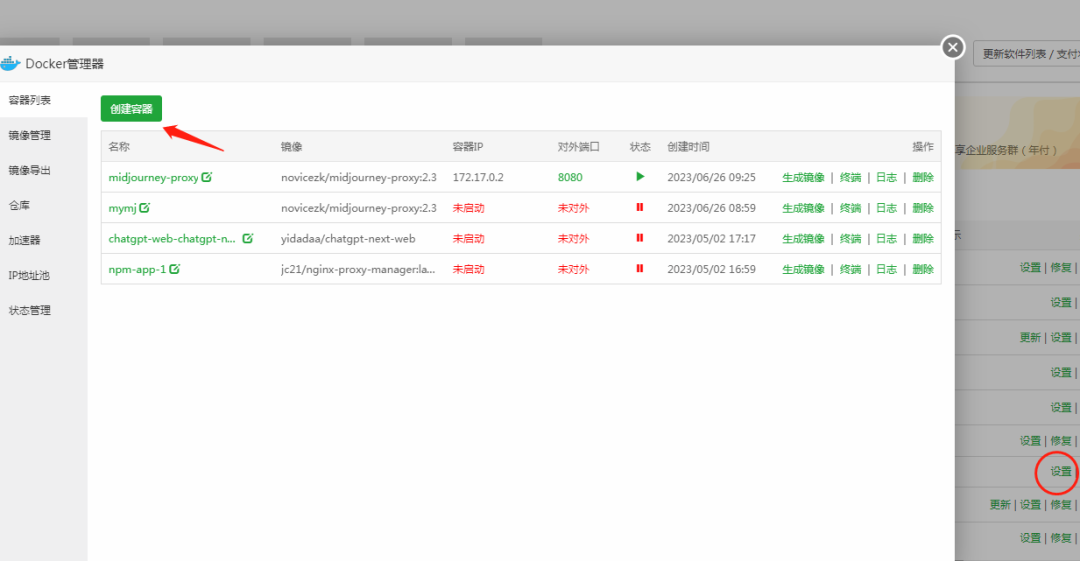
Task: Click creation time 2023/05/02 16:59
Action: [x=712, y=269]
